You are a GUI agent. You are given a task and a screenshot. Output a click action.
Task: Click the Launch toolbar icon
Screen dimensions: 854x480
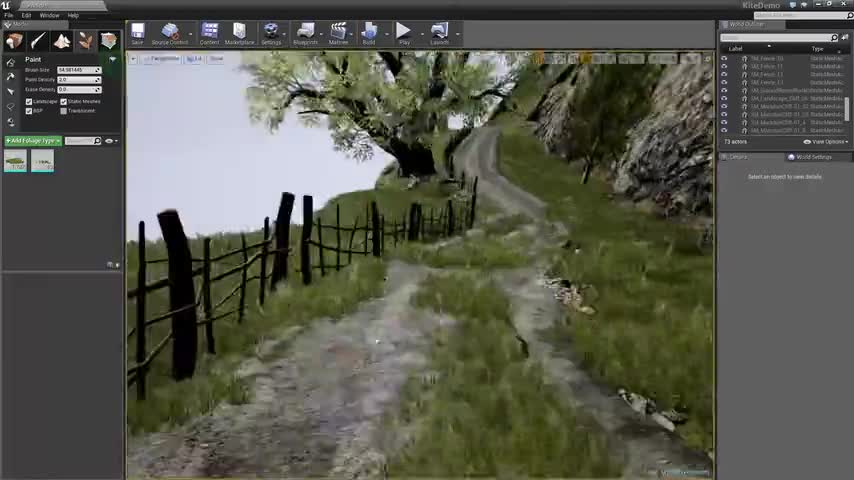[x=439, y=33]
